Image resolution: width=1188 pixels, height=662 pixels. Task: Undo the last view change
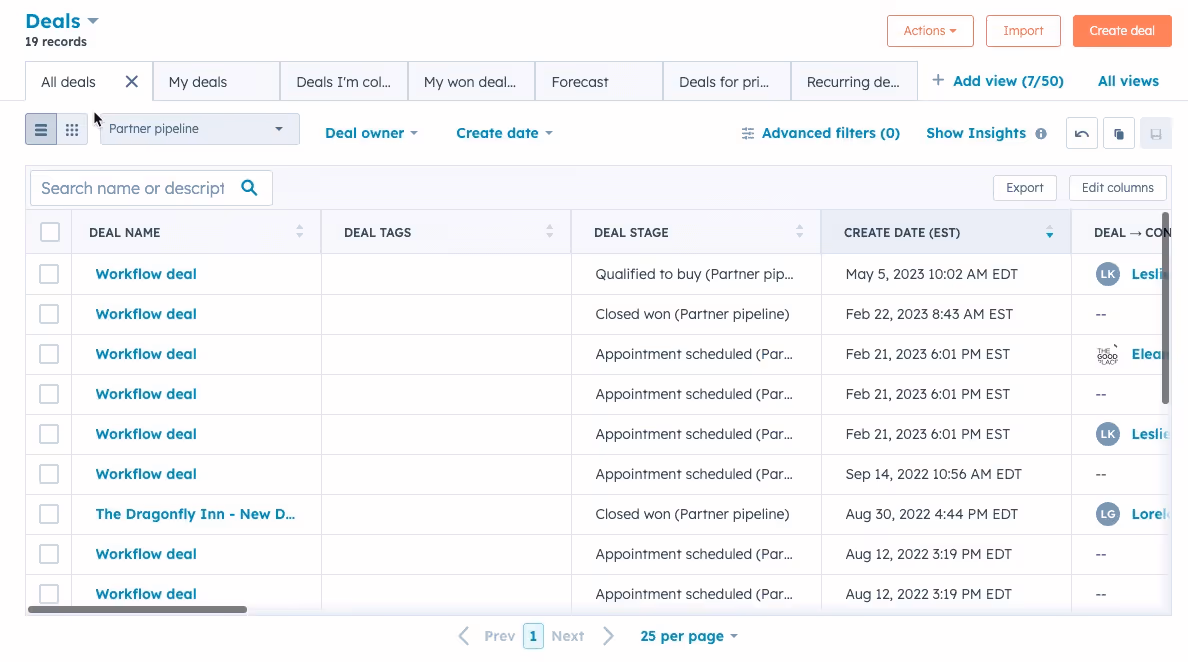[x=1081, y=132]
